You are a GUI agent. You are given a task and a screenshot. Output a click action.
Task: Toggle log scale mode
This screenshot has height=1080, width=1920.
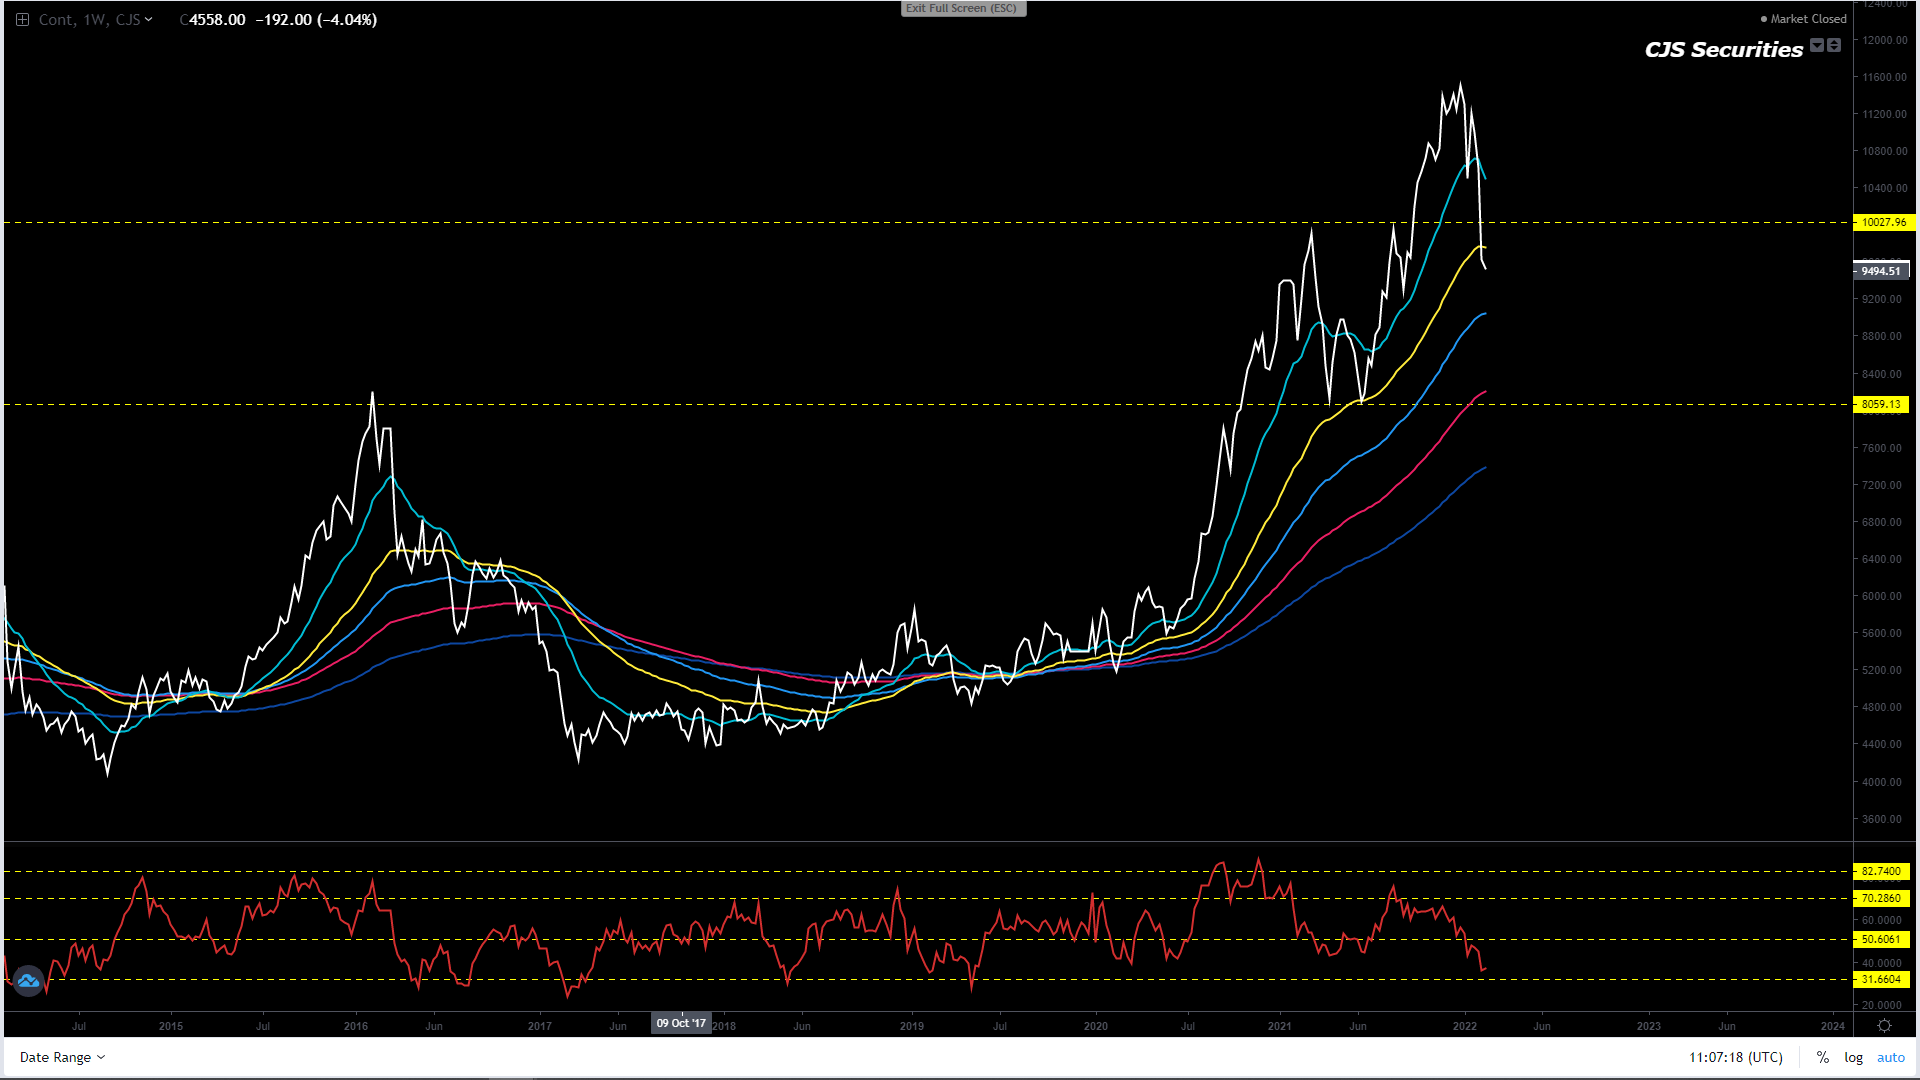[x=1853, y=1057]
